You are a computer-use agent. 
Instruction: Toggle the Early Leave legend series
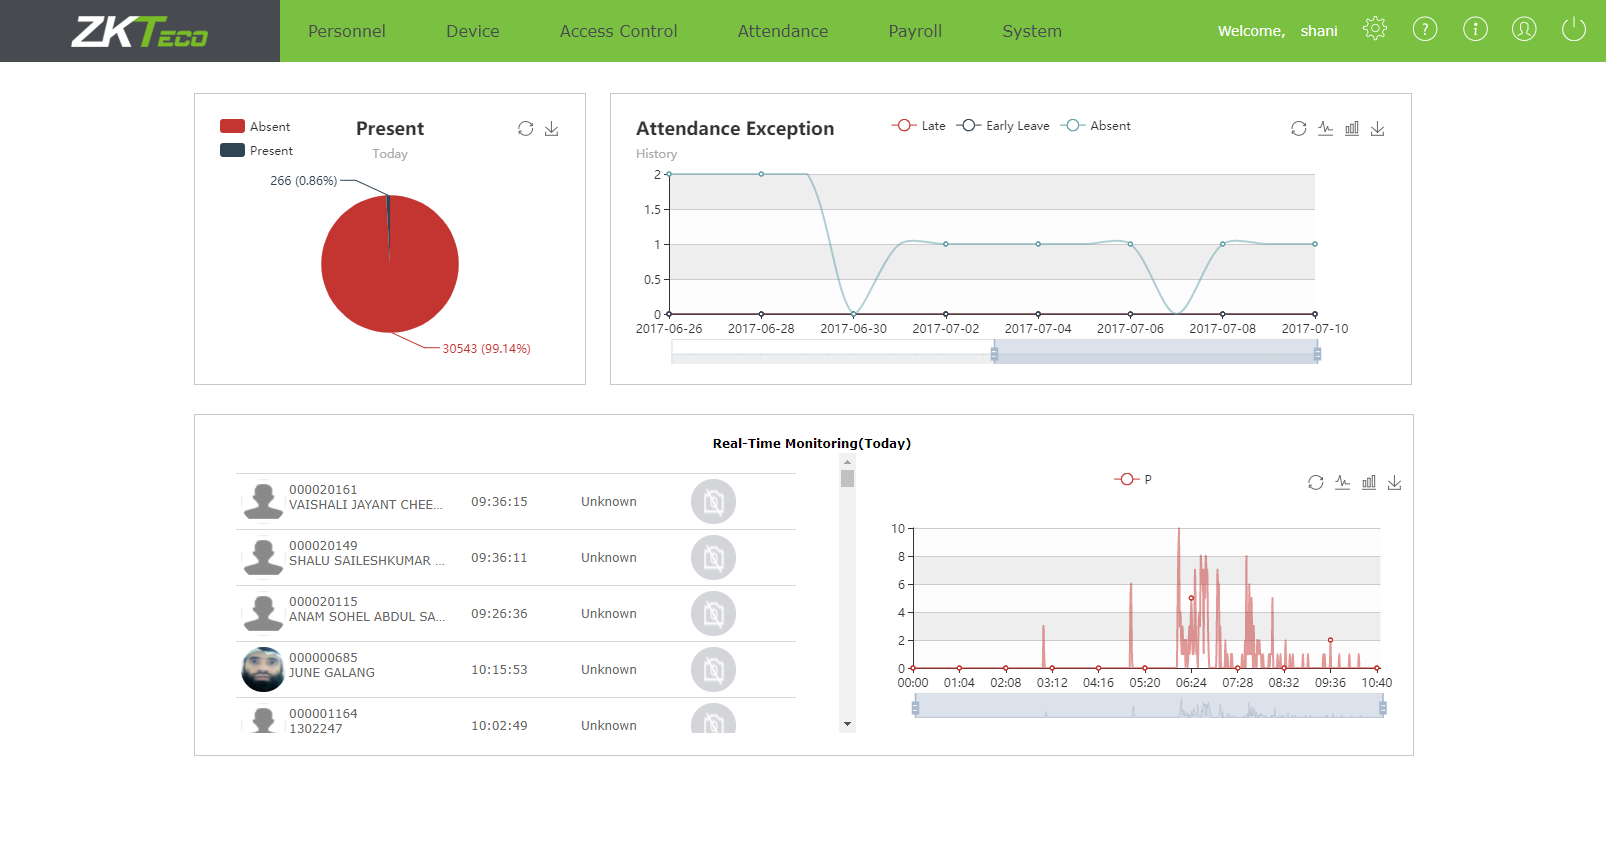1003,126
